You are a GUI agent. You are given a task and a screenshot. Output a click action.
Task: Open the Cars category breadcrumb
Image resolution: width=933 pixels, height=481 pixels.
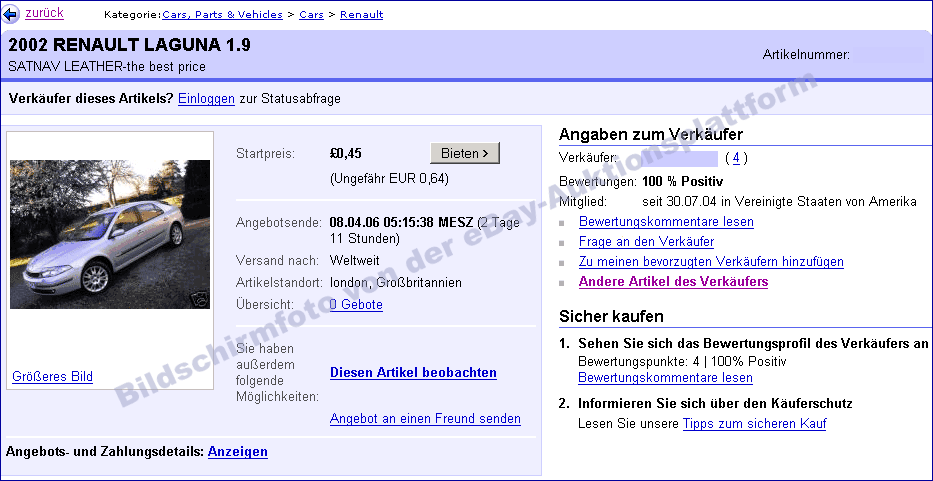[311, 14]
